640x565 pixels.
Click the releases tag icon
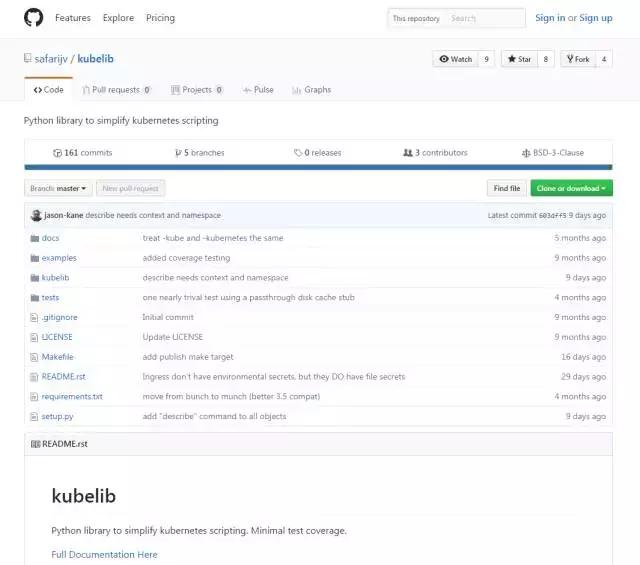298,153
